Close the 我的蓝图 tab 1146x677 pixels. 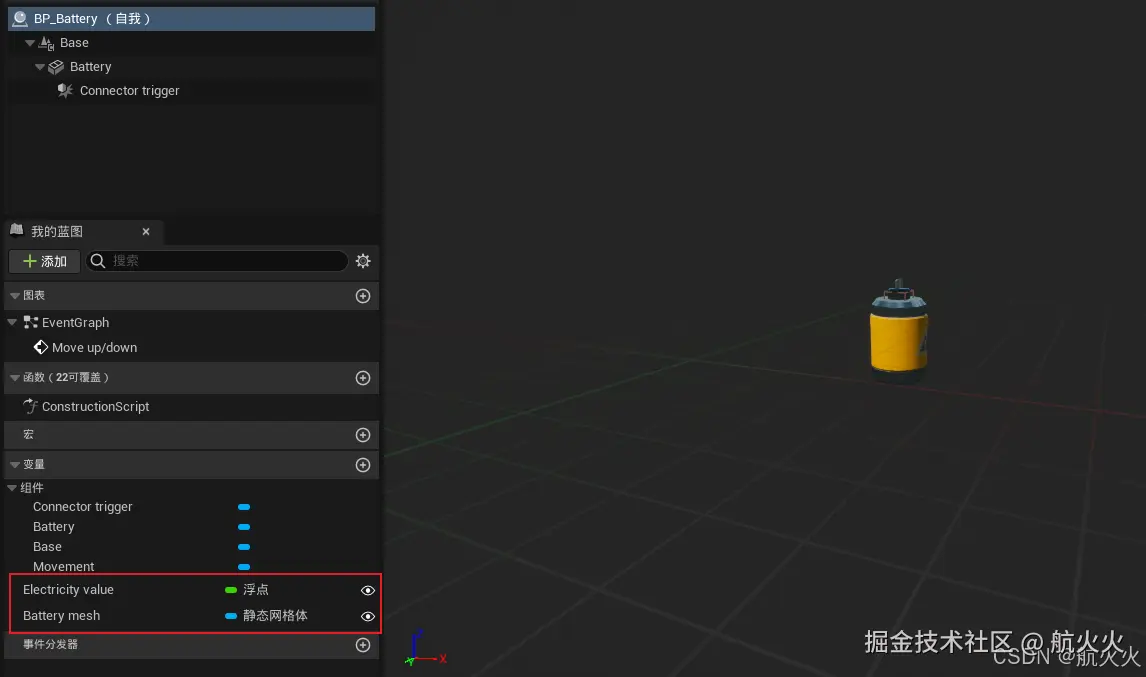[145, 231]
